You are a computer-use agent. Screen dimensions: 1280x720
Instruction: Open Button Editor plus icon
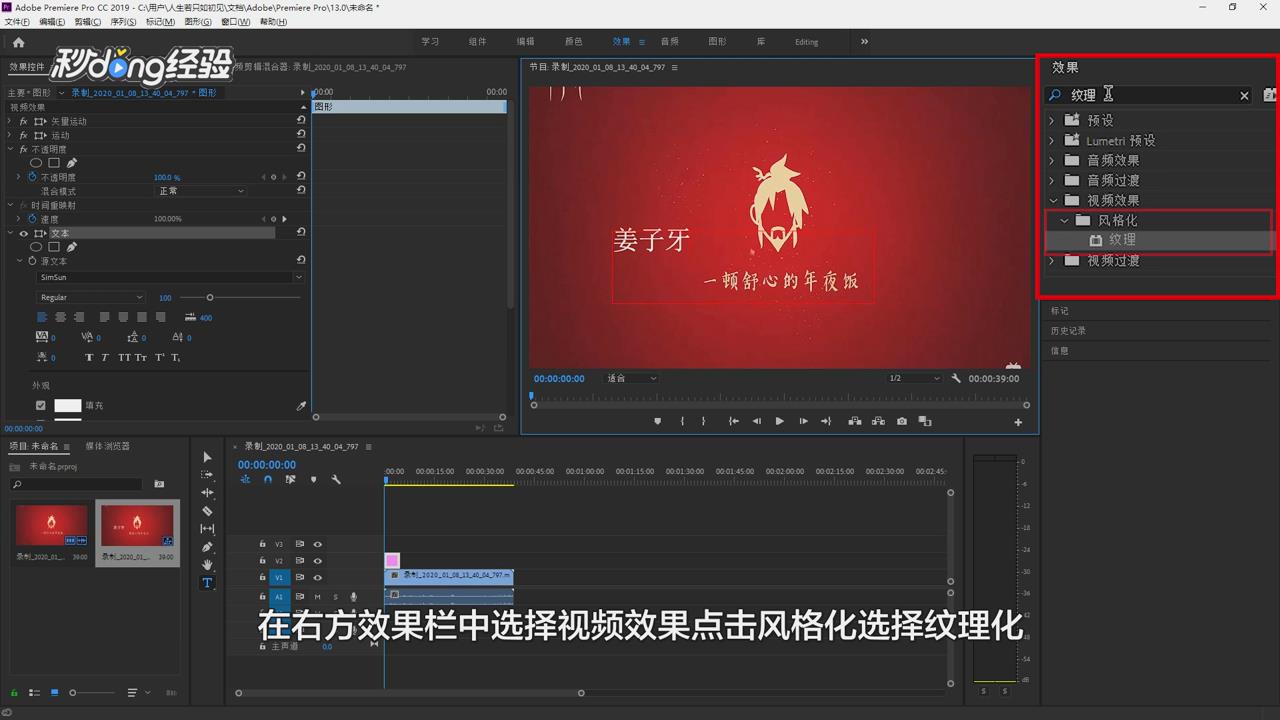pyautogui.click(x=1018, y=422)
